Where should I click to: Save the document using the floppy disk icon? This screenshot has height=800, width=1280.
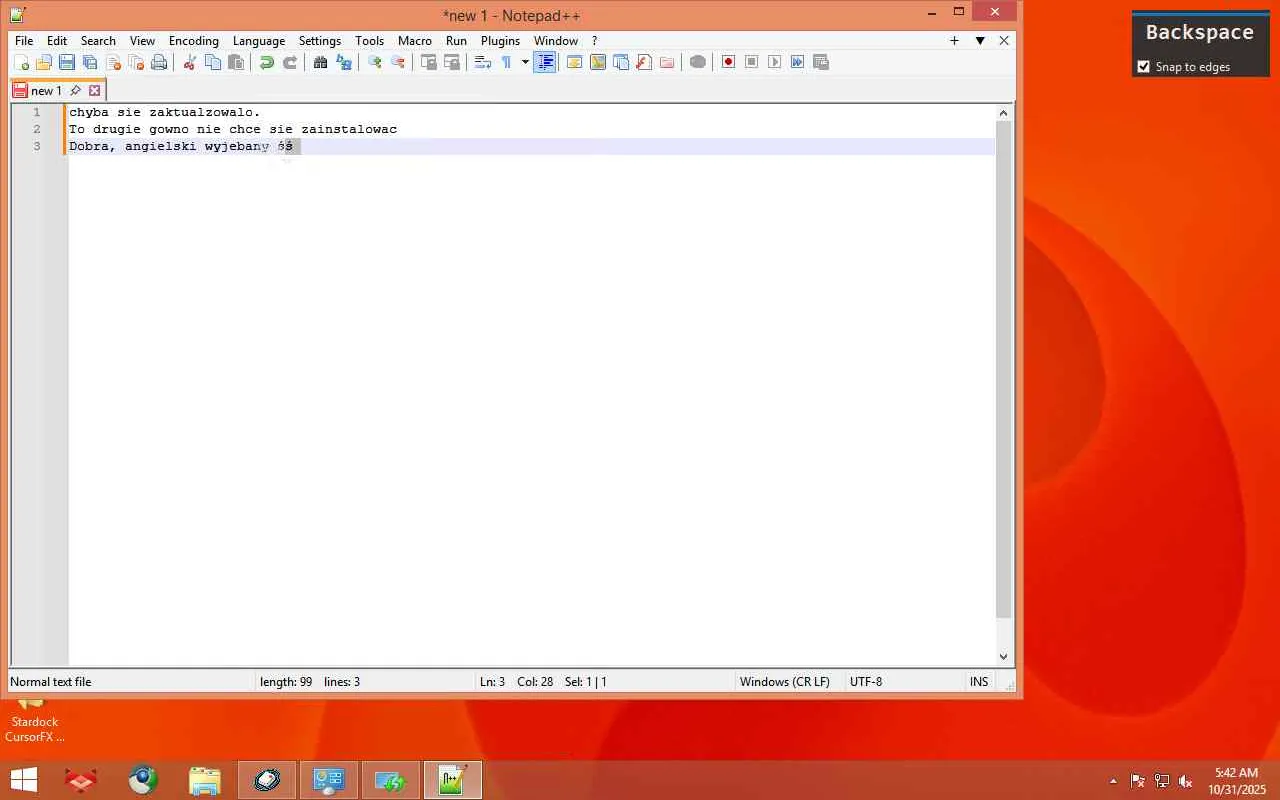click(x=67, y=62)
